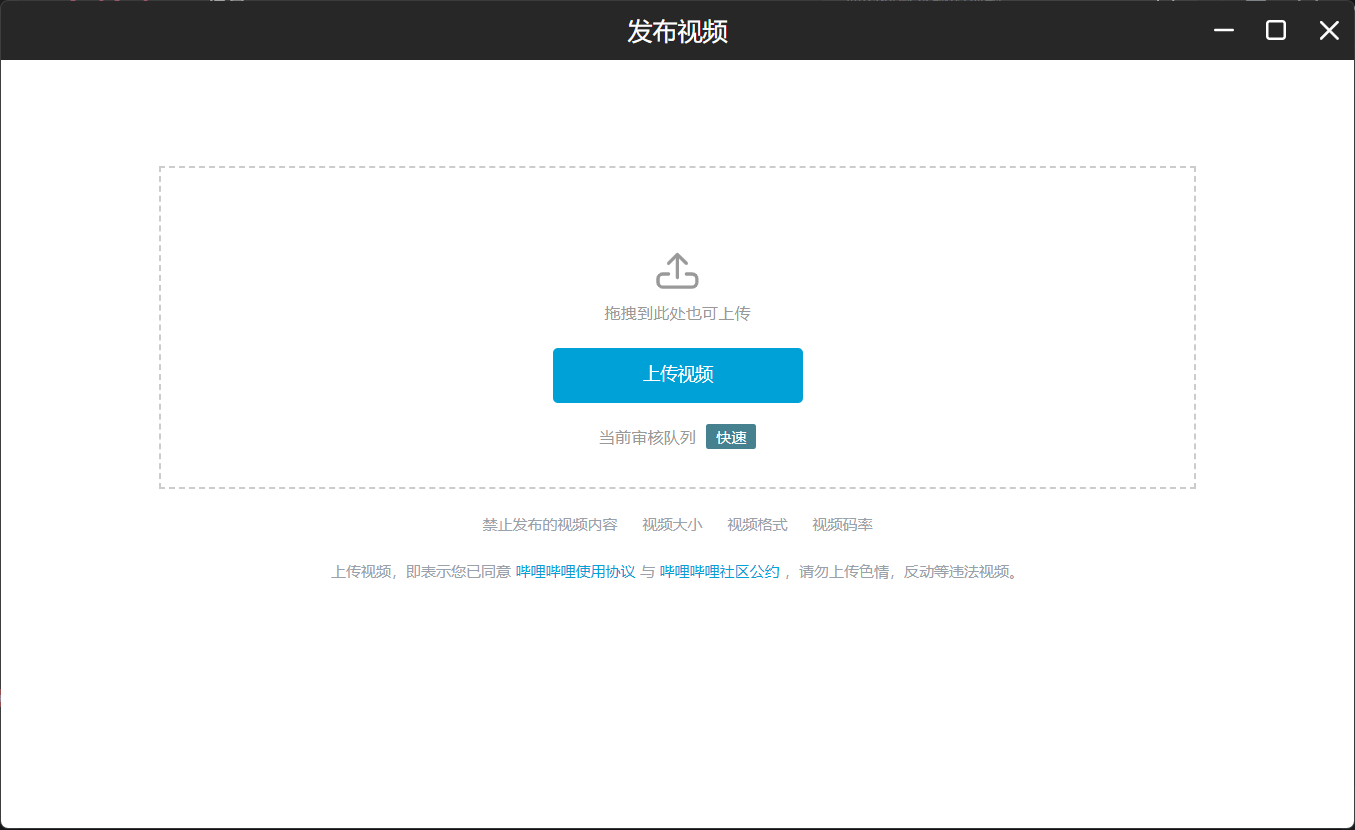1355x830 pixels.
Task: Minimize the 发布视频 window
Action: (1223, 30)
